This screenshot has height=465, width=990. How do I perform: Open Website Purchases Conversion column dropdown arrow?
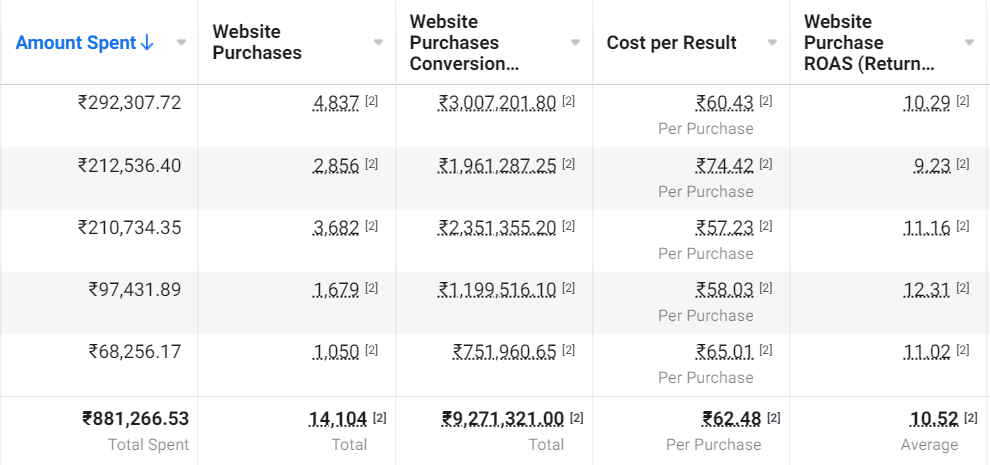pos(575,43)
